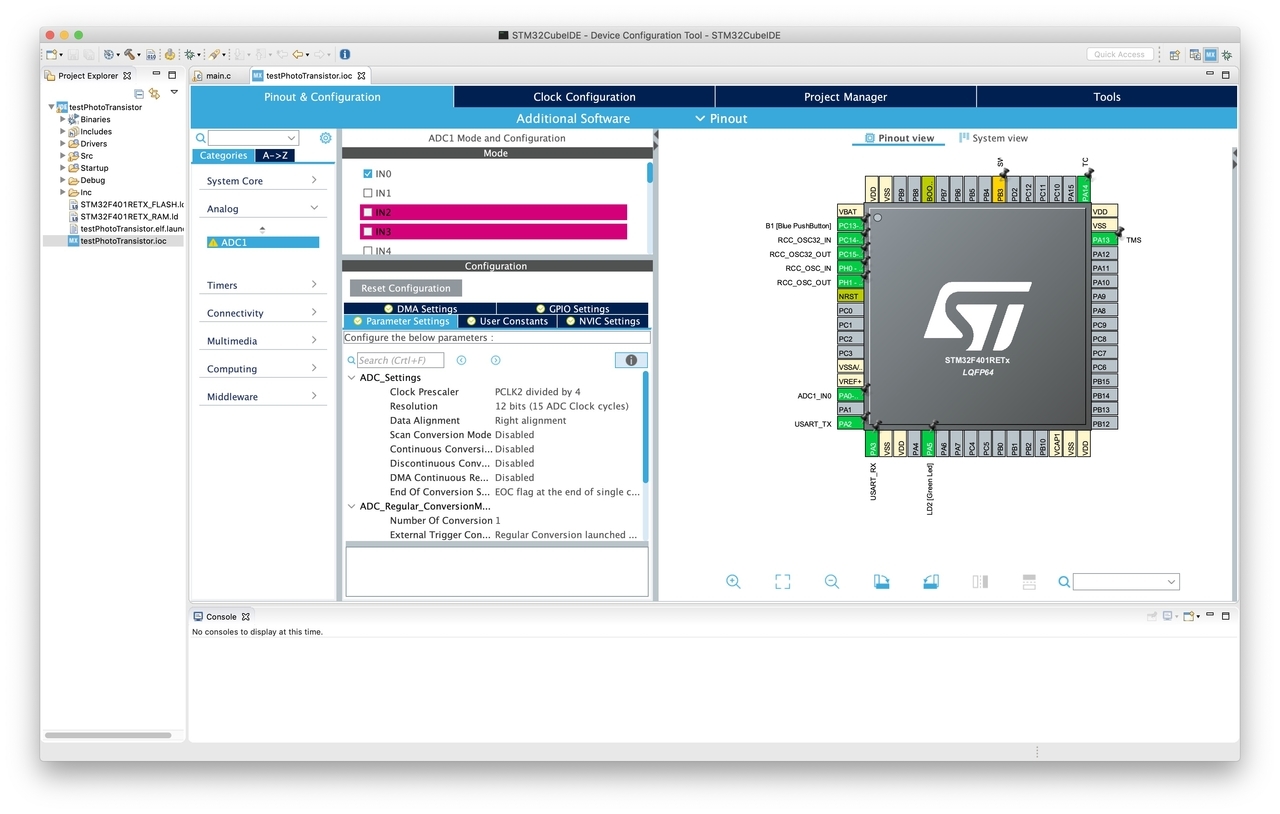1280x814 pixels.
Task: Maximize the Console panel
Action: point(1226,616)
